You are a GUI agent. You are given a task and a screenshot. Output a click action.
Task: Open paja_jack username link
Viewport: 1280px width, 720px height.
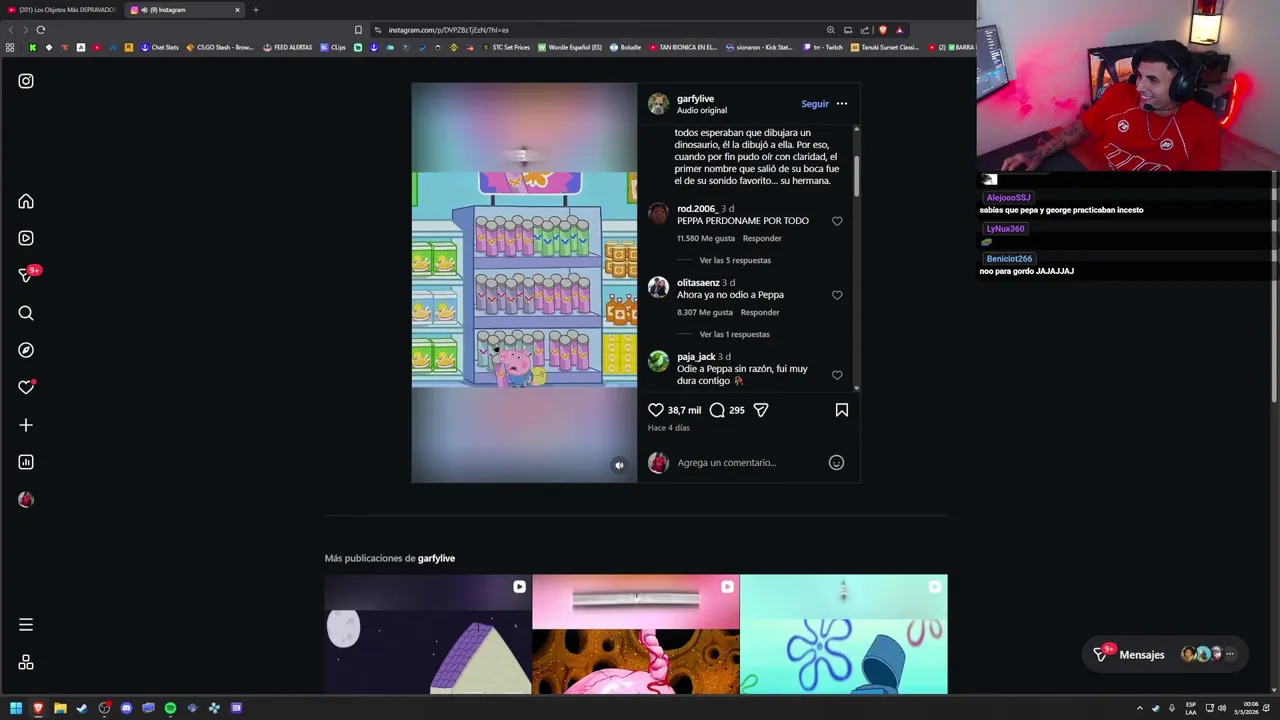pyautogui.click(x=696, y=357)
